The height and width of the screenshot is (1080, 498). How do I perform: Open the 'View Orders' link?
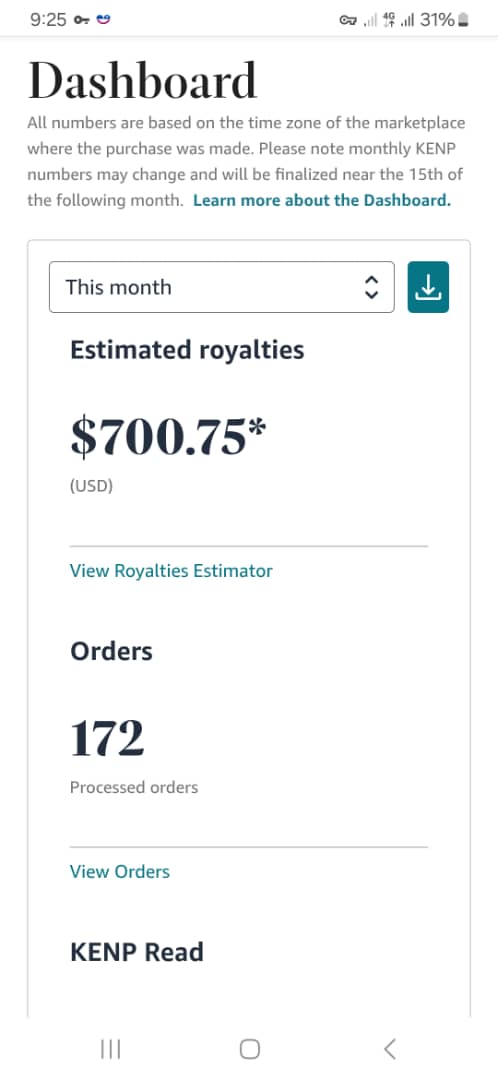tap(120, 872)
